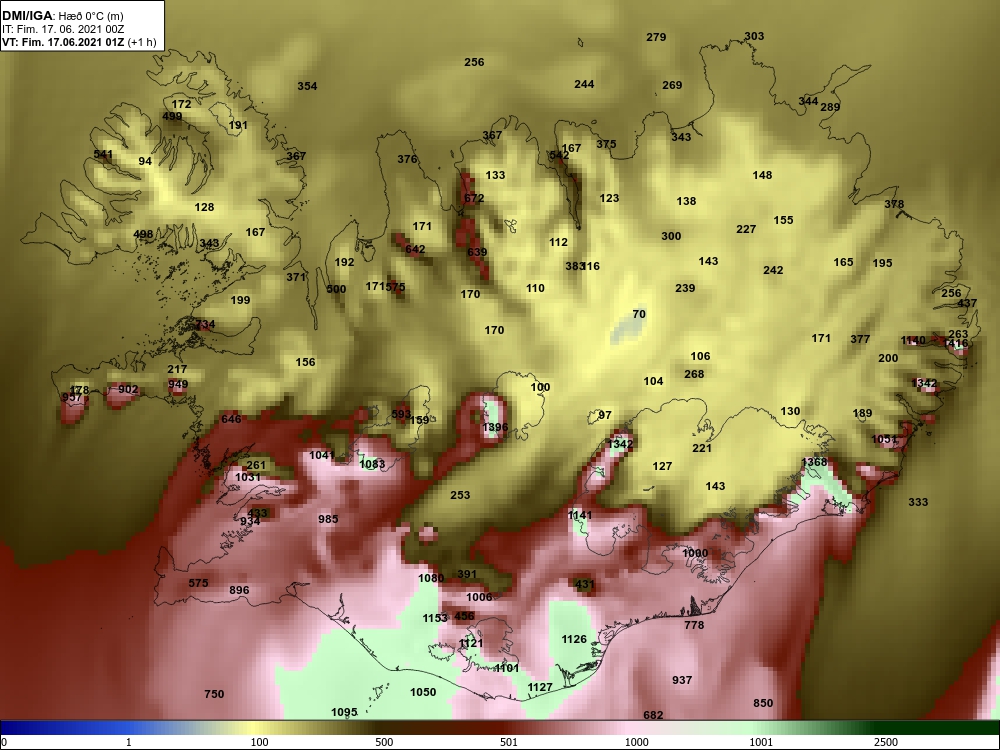
Task: Click the map value 253
Action: [460, 496]
